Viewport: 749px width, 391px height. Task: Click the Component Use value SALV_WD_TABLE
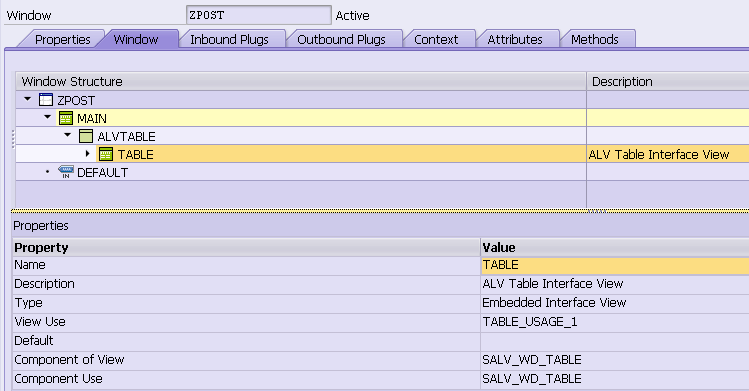pyautogui.click(x=532, y=379)
